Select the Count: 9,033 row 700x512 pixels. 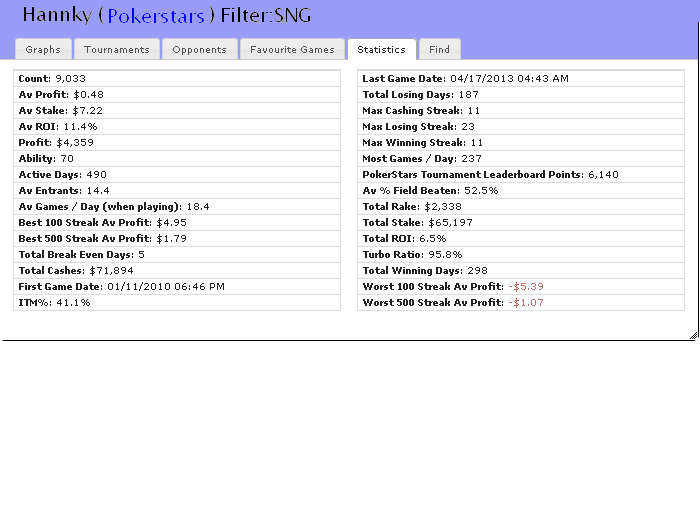coord(177,79)
